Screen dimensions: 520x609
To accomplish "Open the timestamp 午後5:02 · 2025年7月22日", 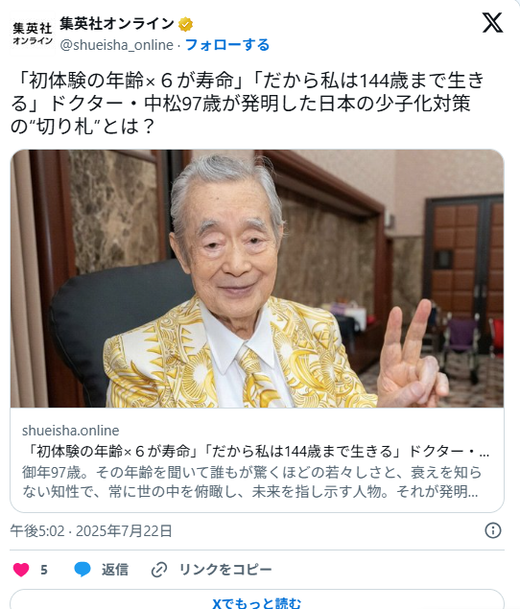I will [x=91, y=531].
